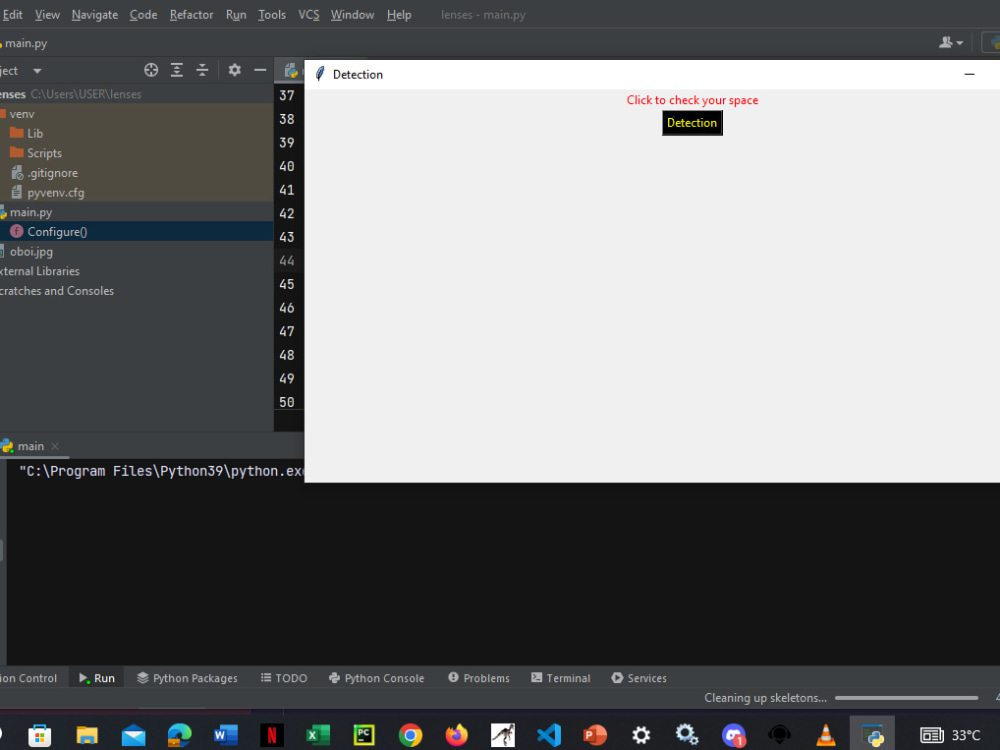Open the Python Console tool window
Screen dimensions: 1000x750
(377, 677)
